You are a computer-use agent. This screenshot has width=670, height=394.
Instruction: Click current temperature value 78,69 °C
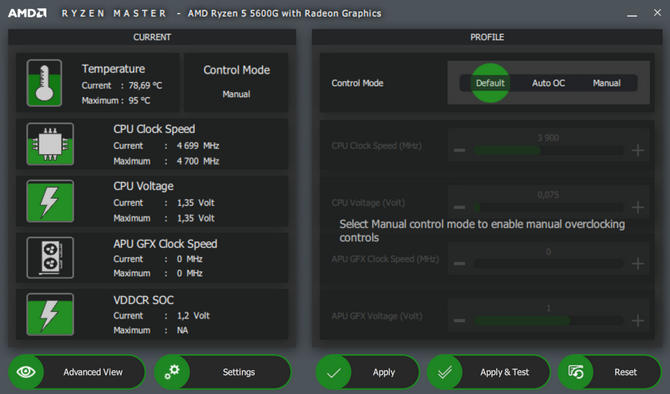pos(145,85)
